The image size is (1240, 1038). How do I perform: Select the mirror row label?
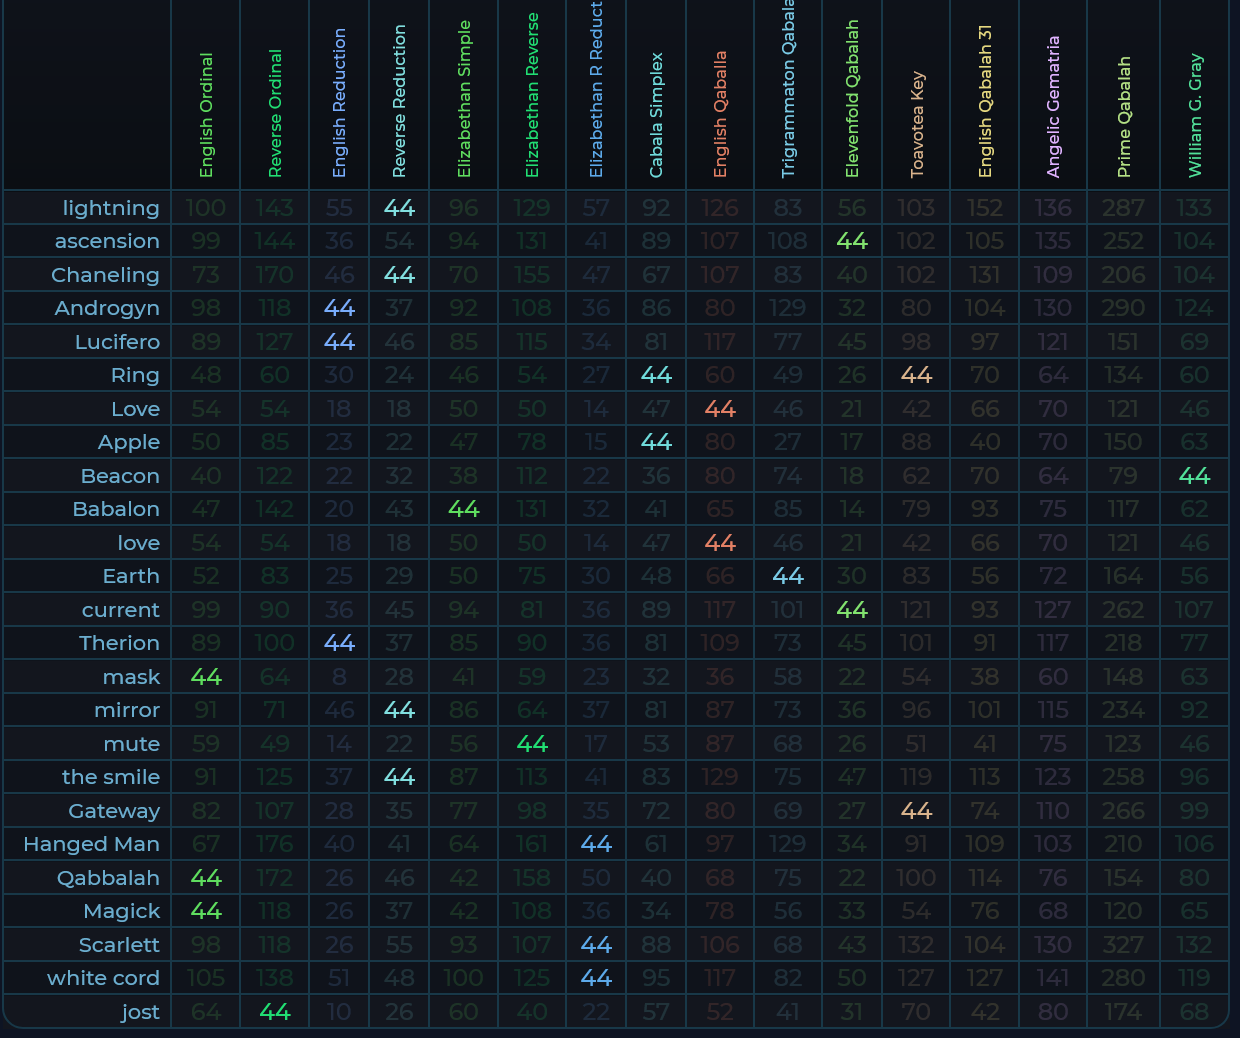(127, 710)
